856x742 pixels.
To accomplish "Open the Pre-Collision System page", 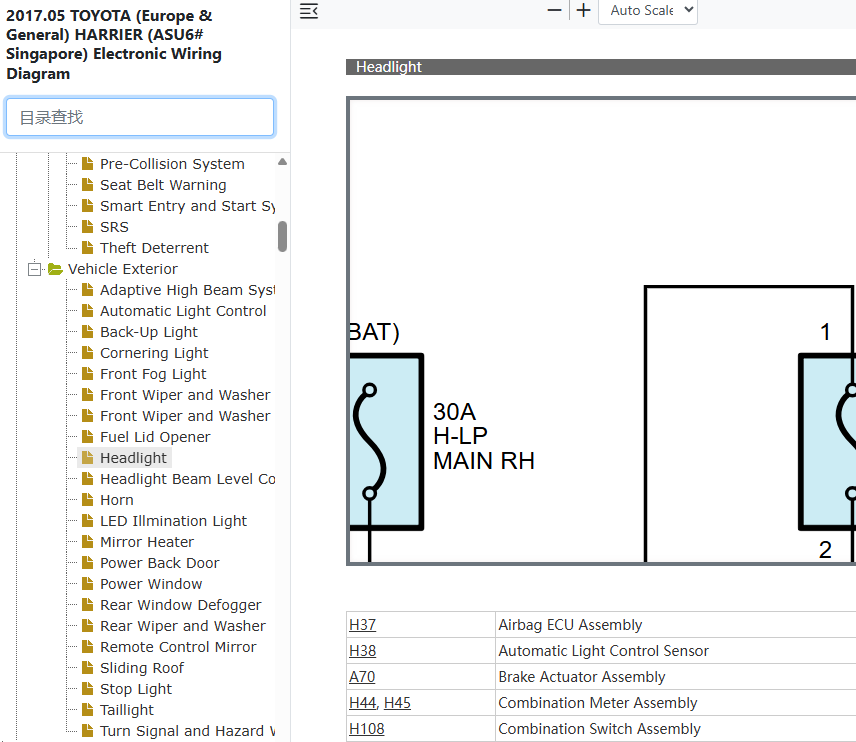I will (x=172, y=164).
